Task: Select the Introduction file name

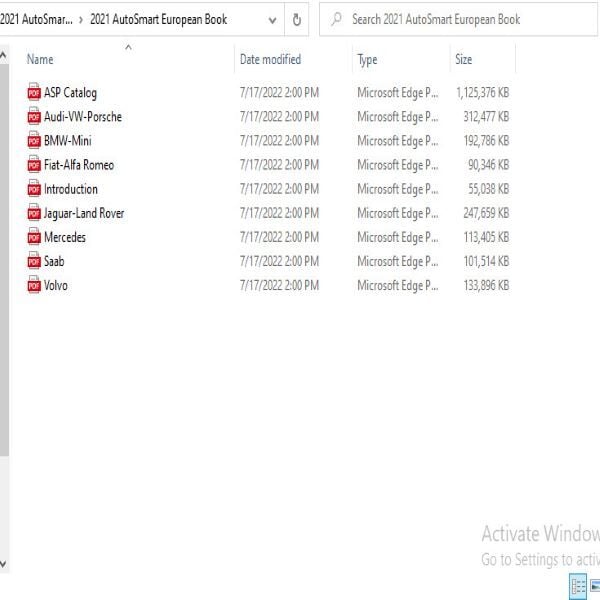Action: pos(71,189)
